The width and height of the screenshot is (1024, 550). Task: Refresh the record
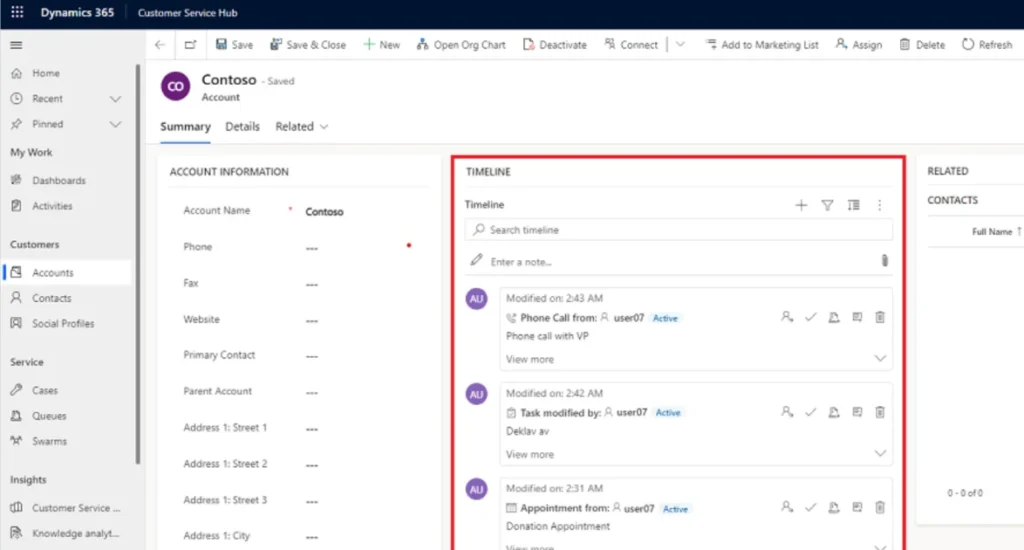(x=987, y=44)
